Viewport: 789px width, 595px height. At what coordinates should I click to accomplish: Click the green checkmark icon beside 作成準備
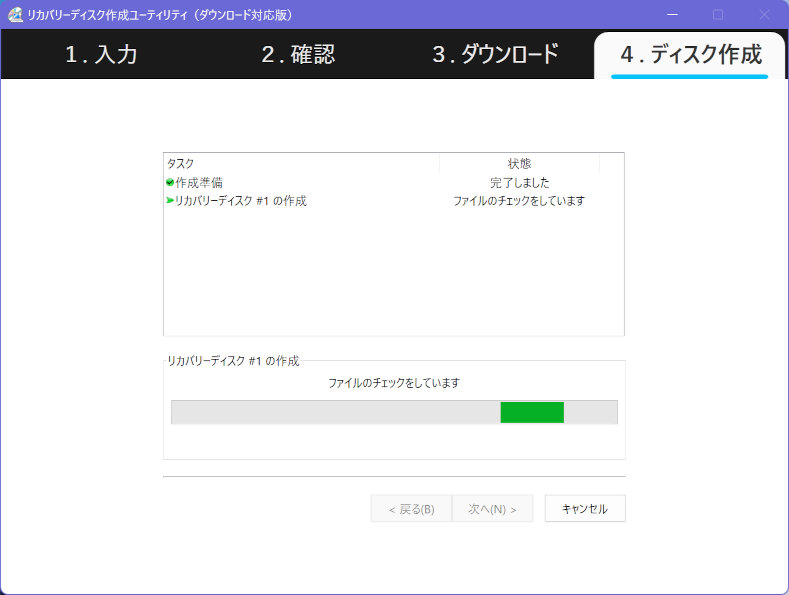pyautogui.click(x=170, y=182)
